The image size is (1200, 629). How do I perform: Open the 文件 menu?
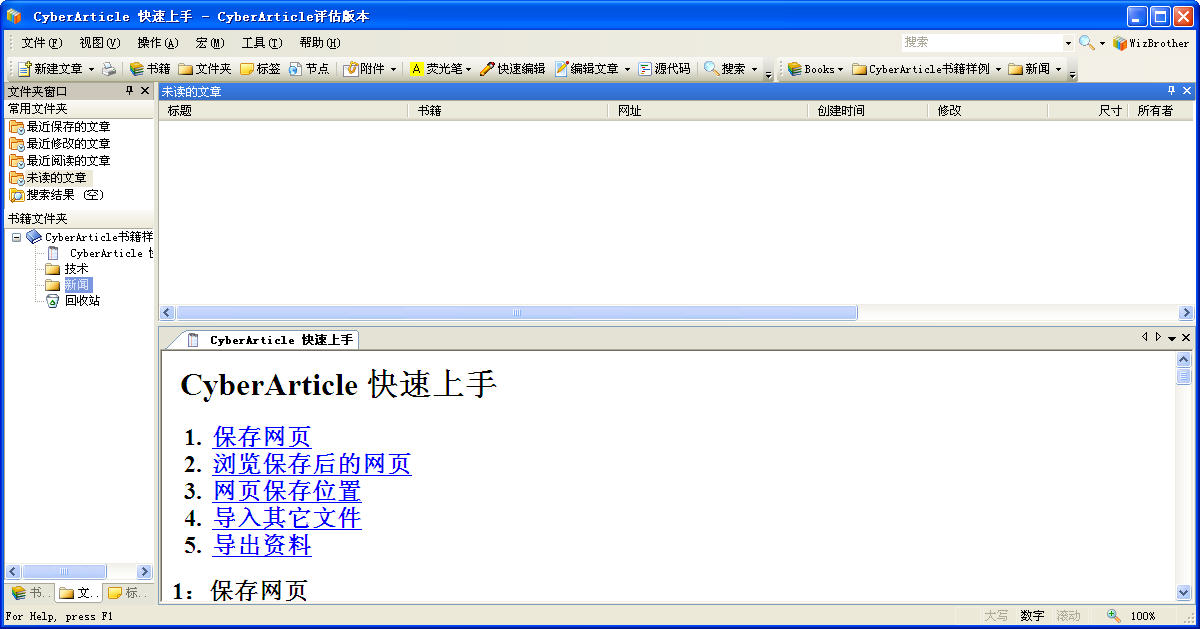pyautogui.click(x=41, y=43)
